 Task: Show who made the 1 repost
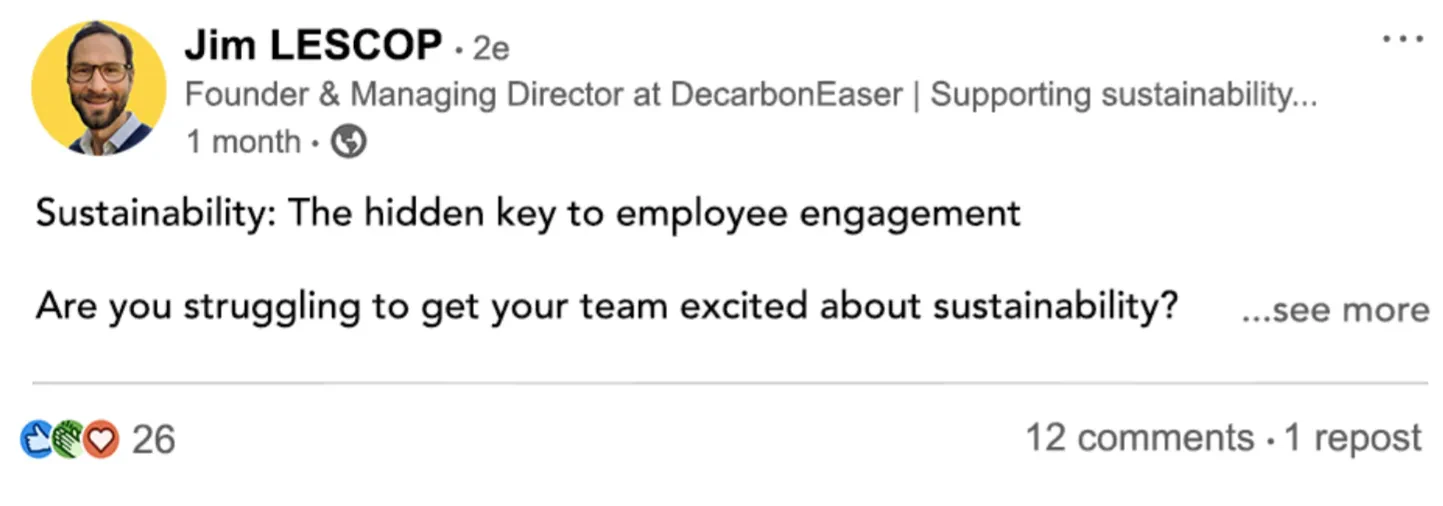click(1352, 438)
